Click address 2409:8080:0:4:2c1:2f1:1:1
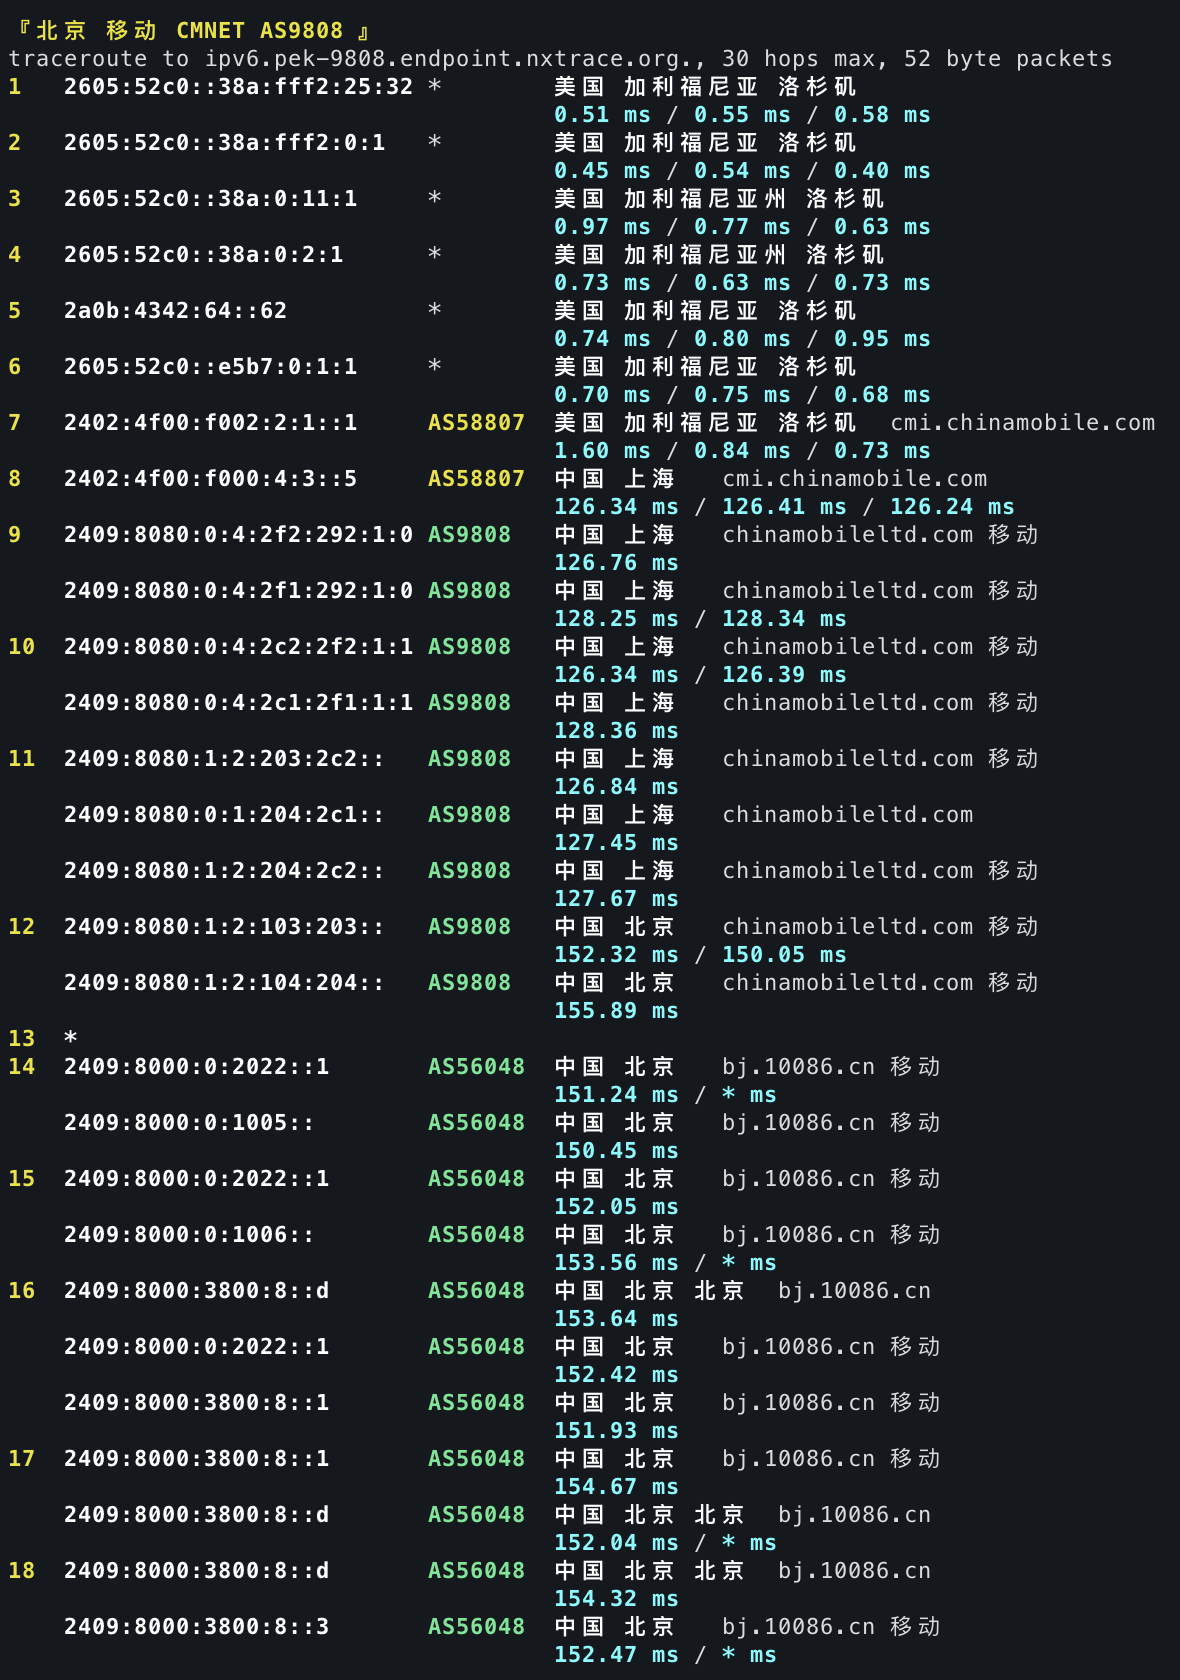This screenshot has width=1180, height=1680. [x=238, y=703]
